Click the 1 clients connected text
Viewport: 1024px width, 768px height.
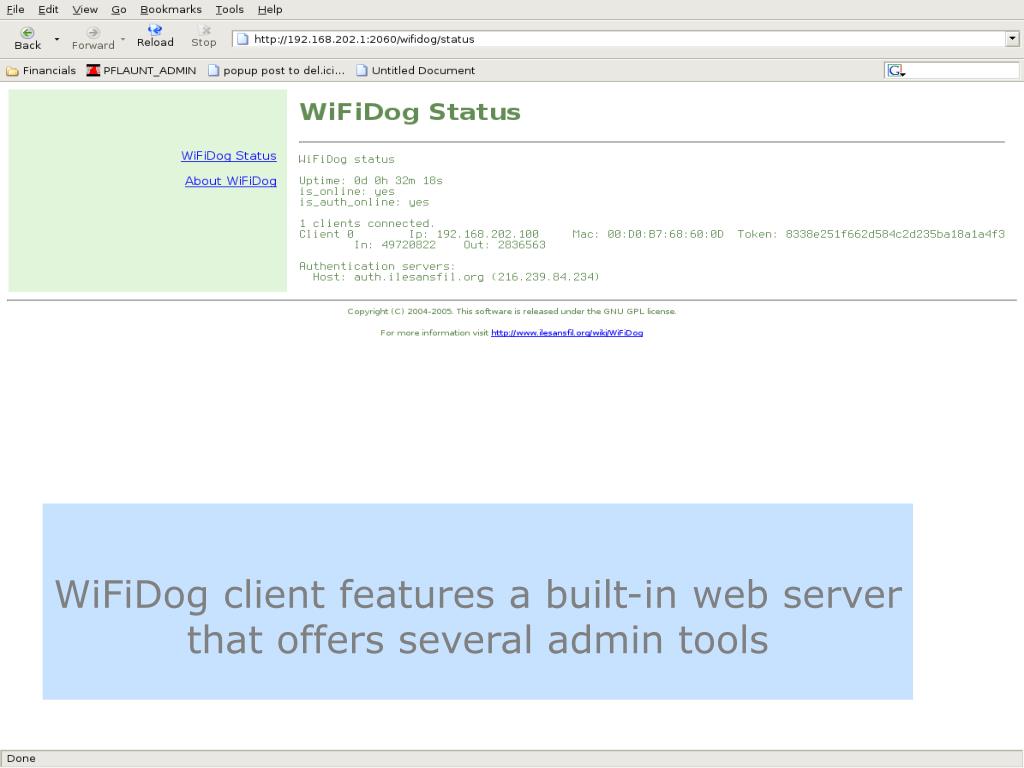point(367,223)
